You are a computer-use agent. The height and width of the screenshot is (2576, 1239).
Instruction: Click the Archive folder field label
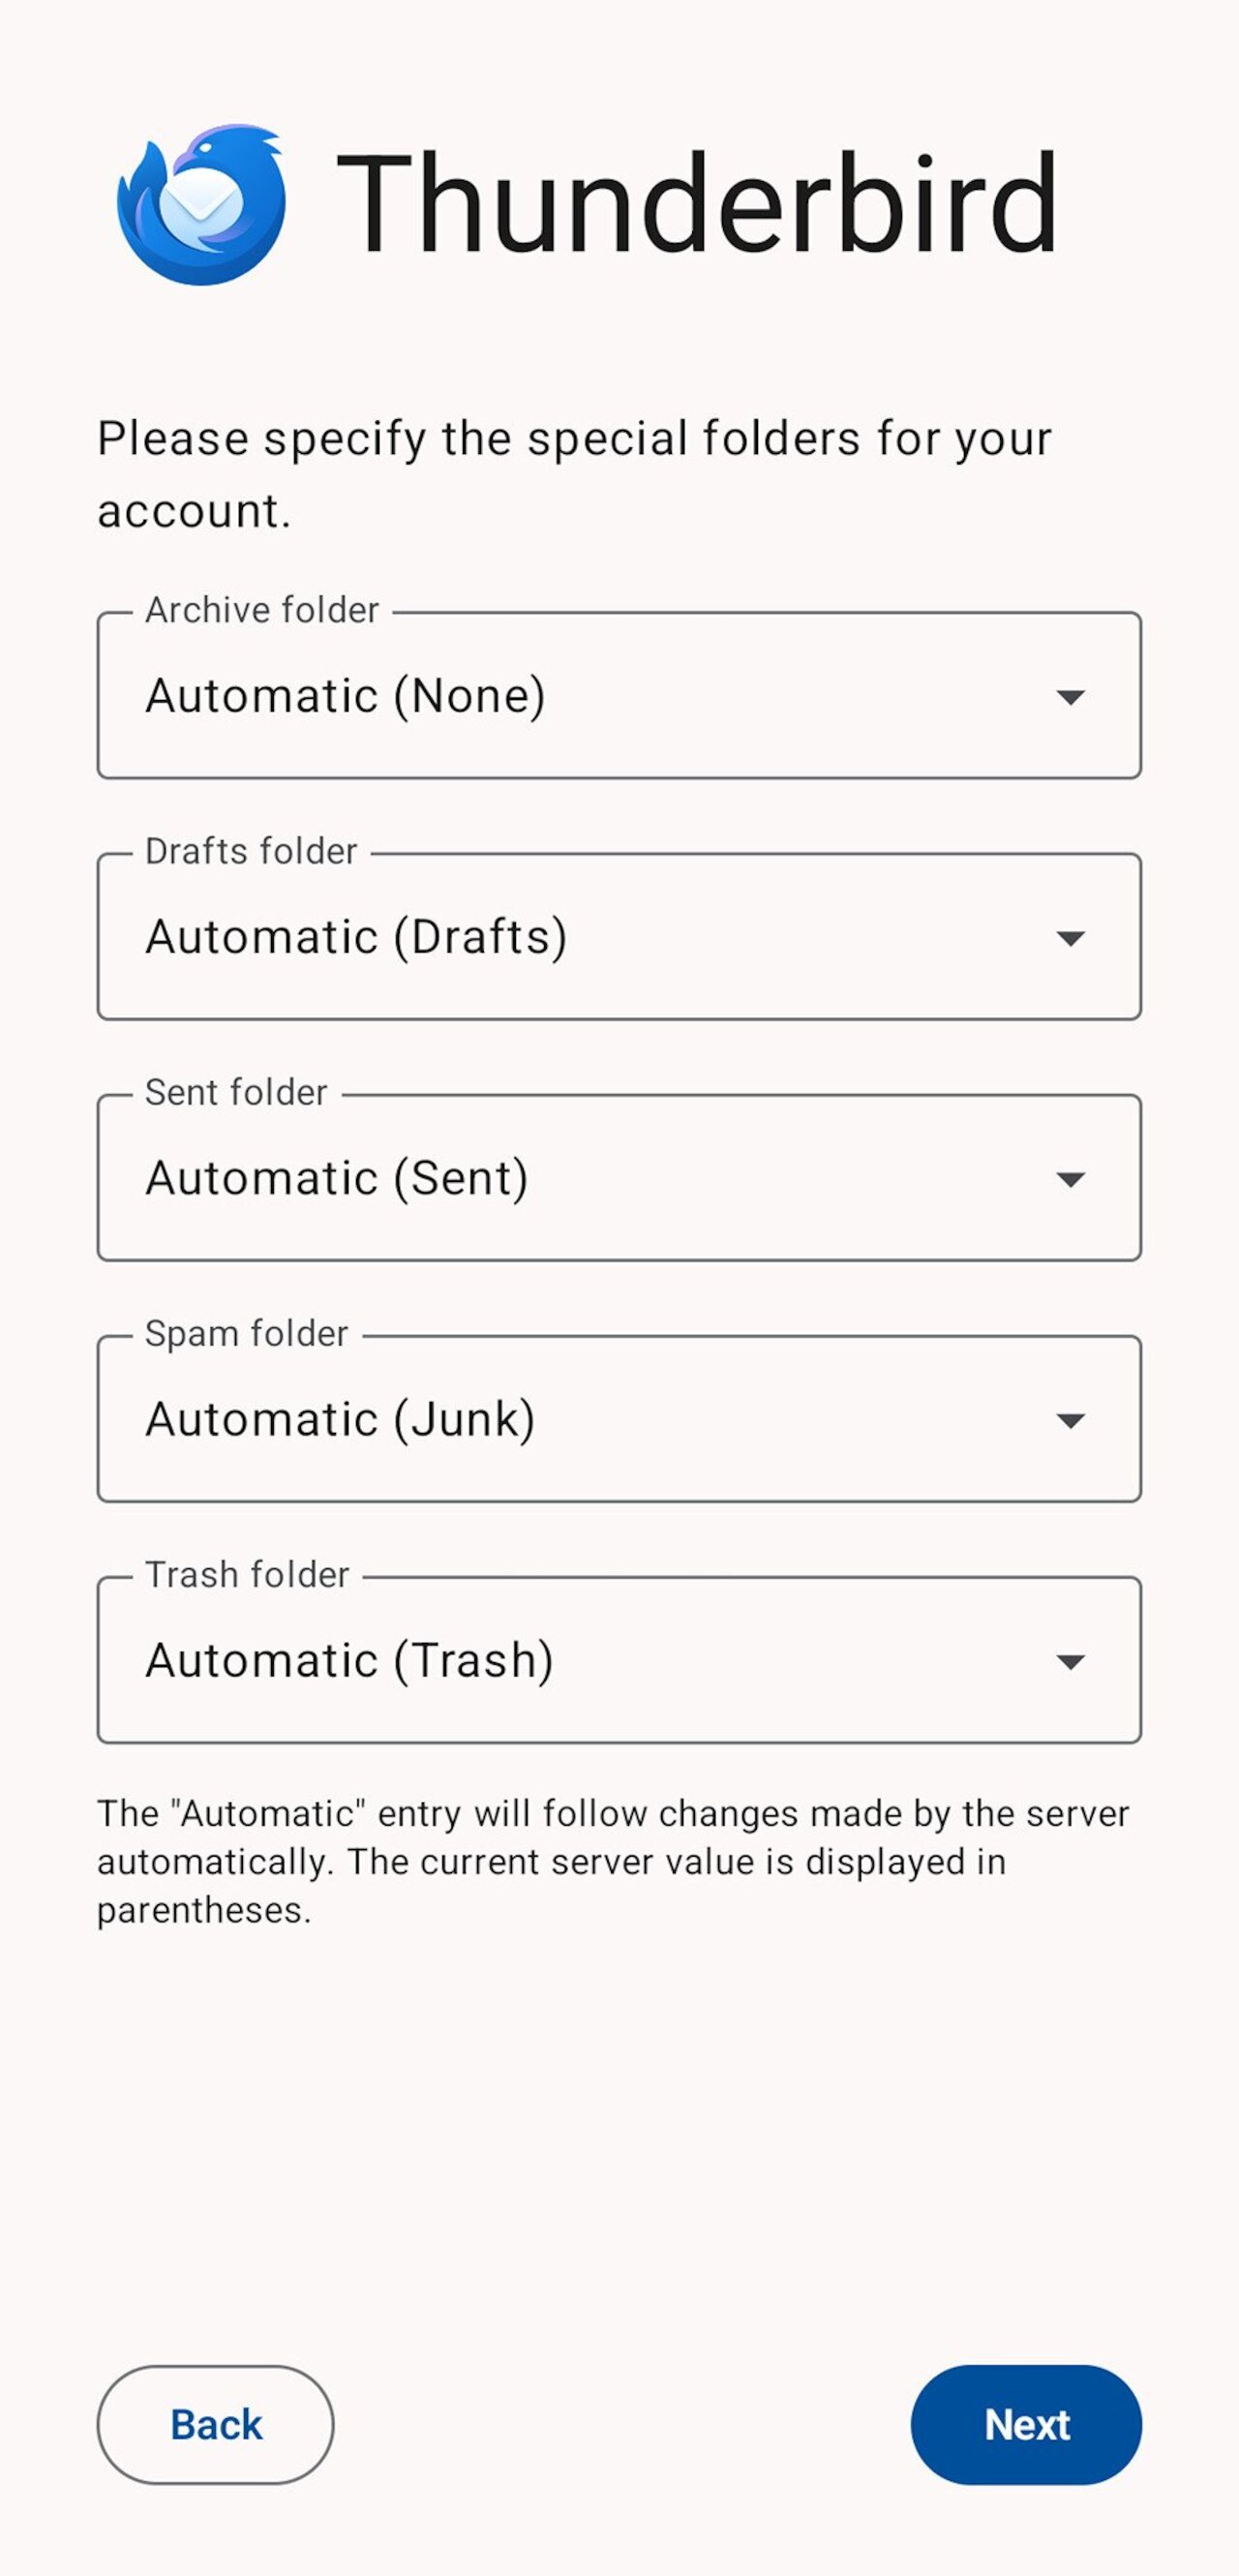tap(261, 611)
